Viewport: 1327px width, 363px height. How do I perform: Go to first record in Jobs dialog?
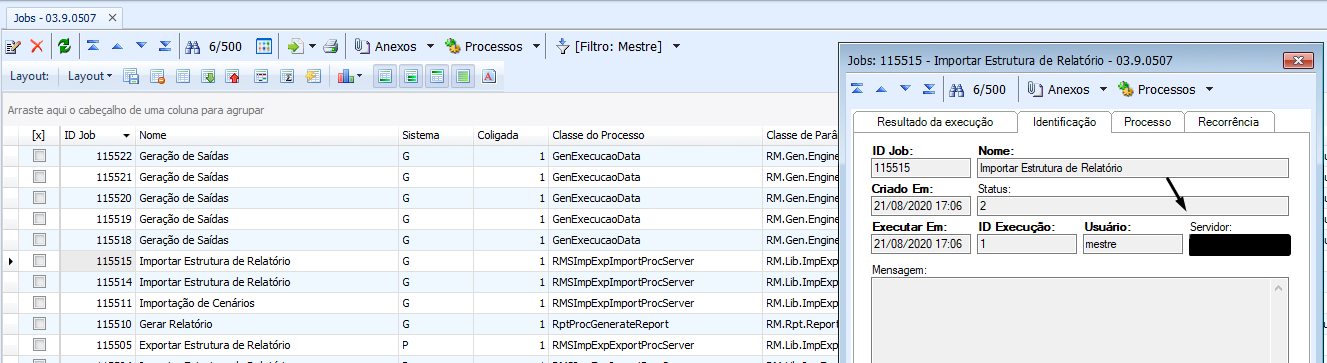[857, 89]
